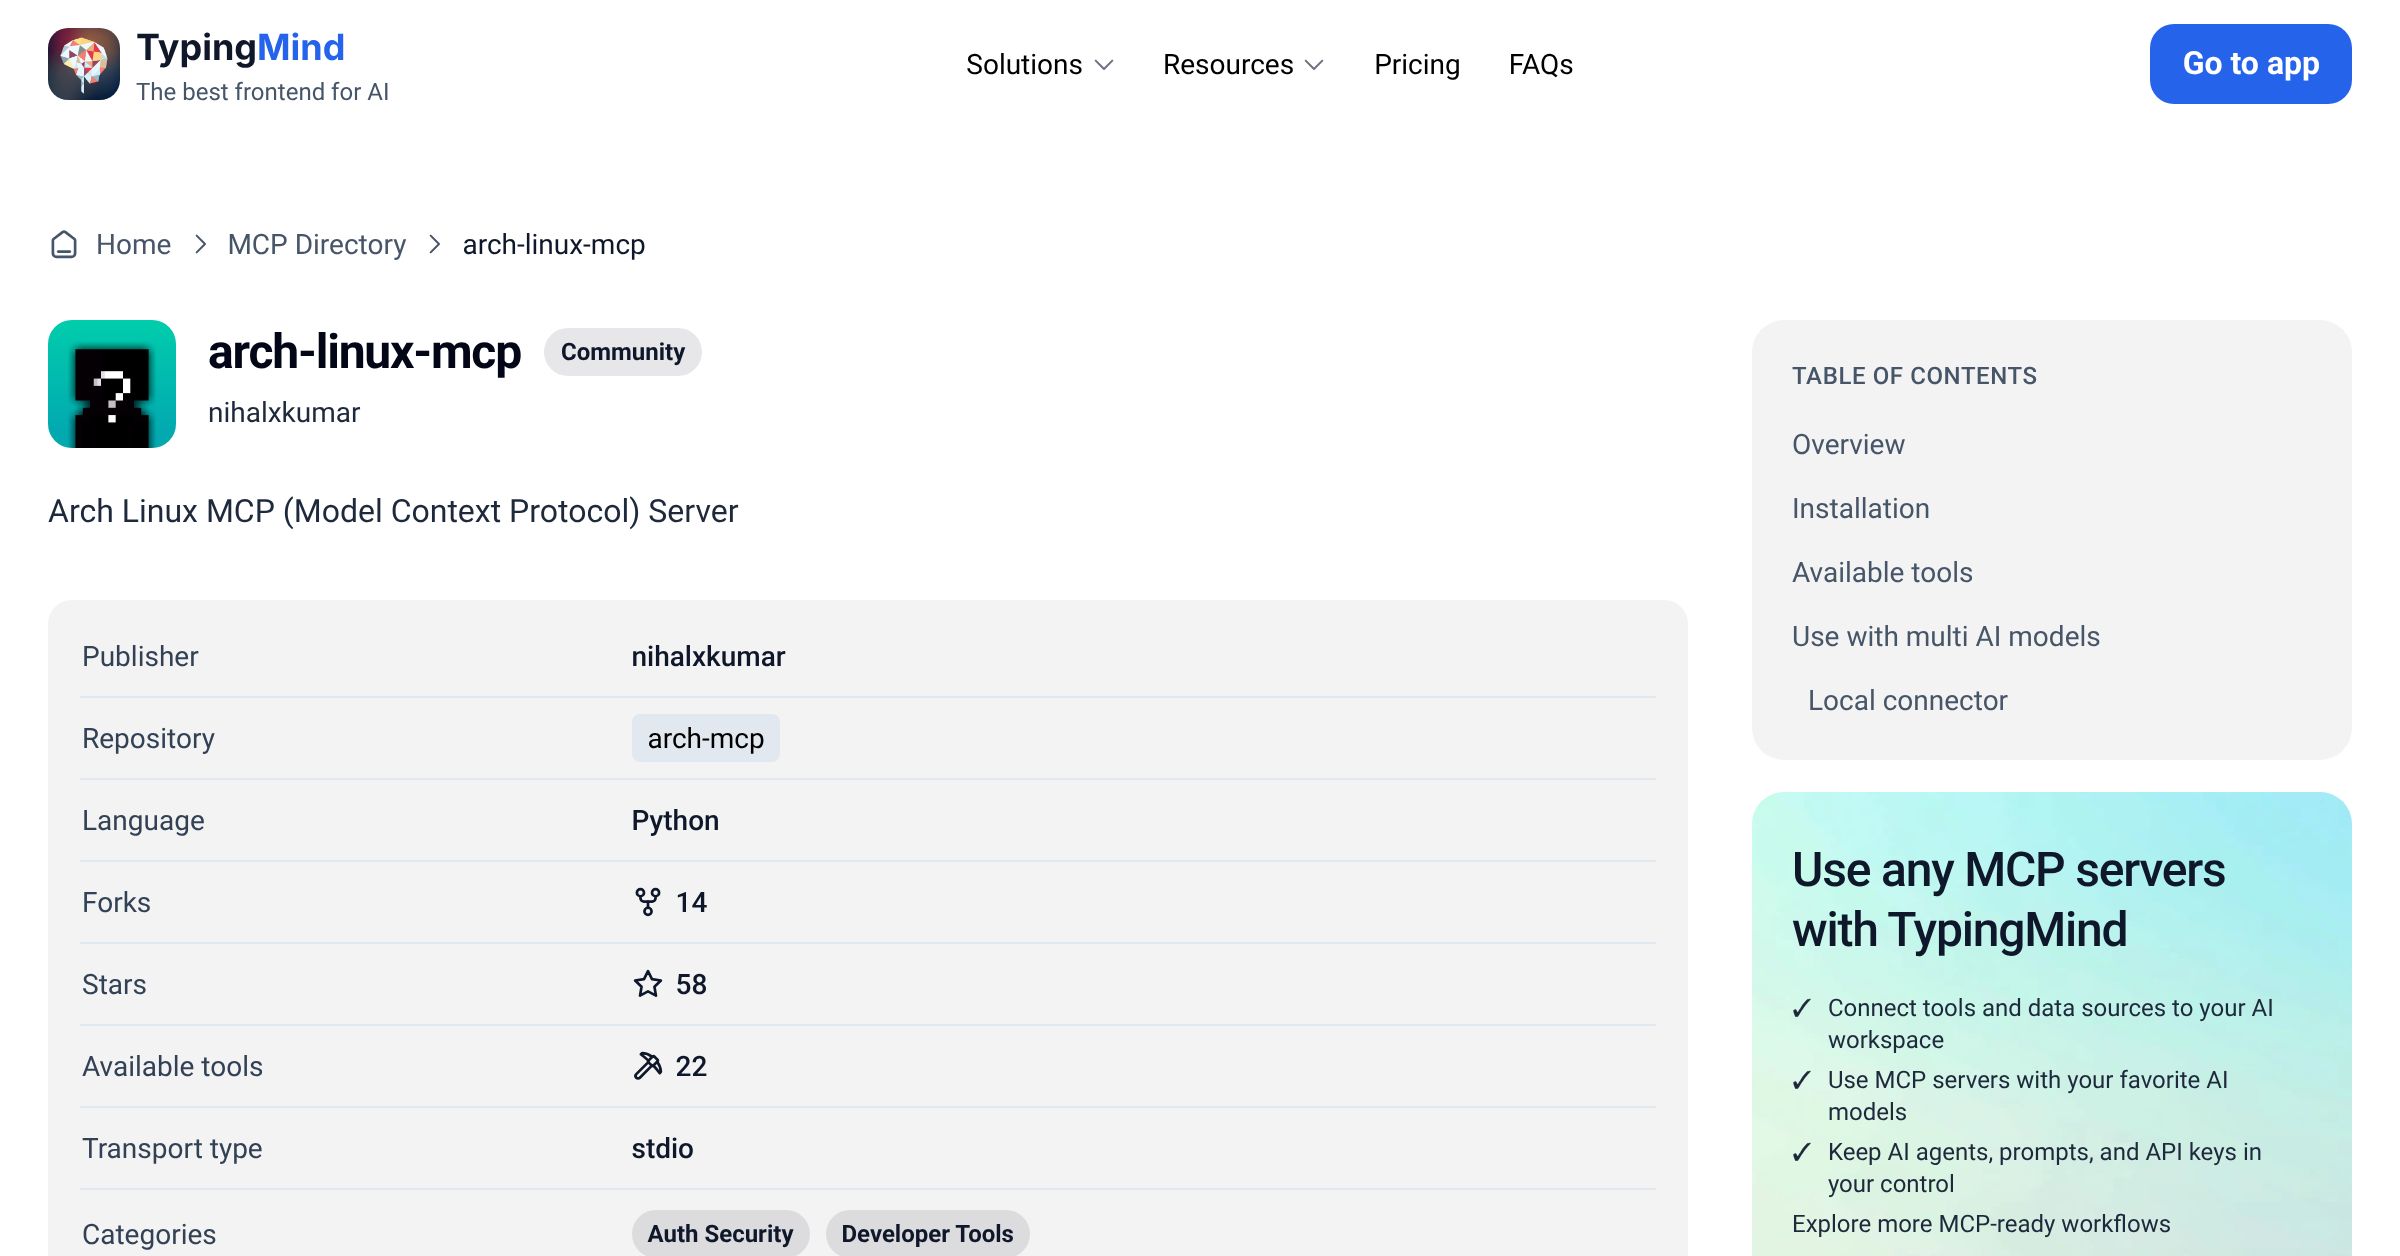Click the star icon beside 58
Viewport: 2400px width, 1256px height.
648,984
